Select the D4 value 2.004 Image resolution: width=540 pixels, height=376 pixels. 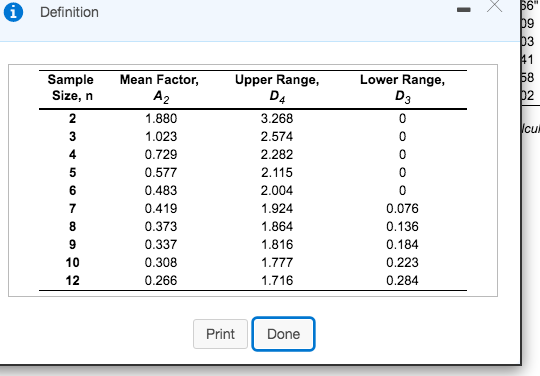click(x=277, y=190)
